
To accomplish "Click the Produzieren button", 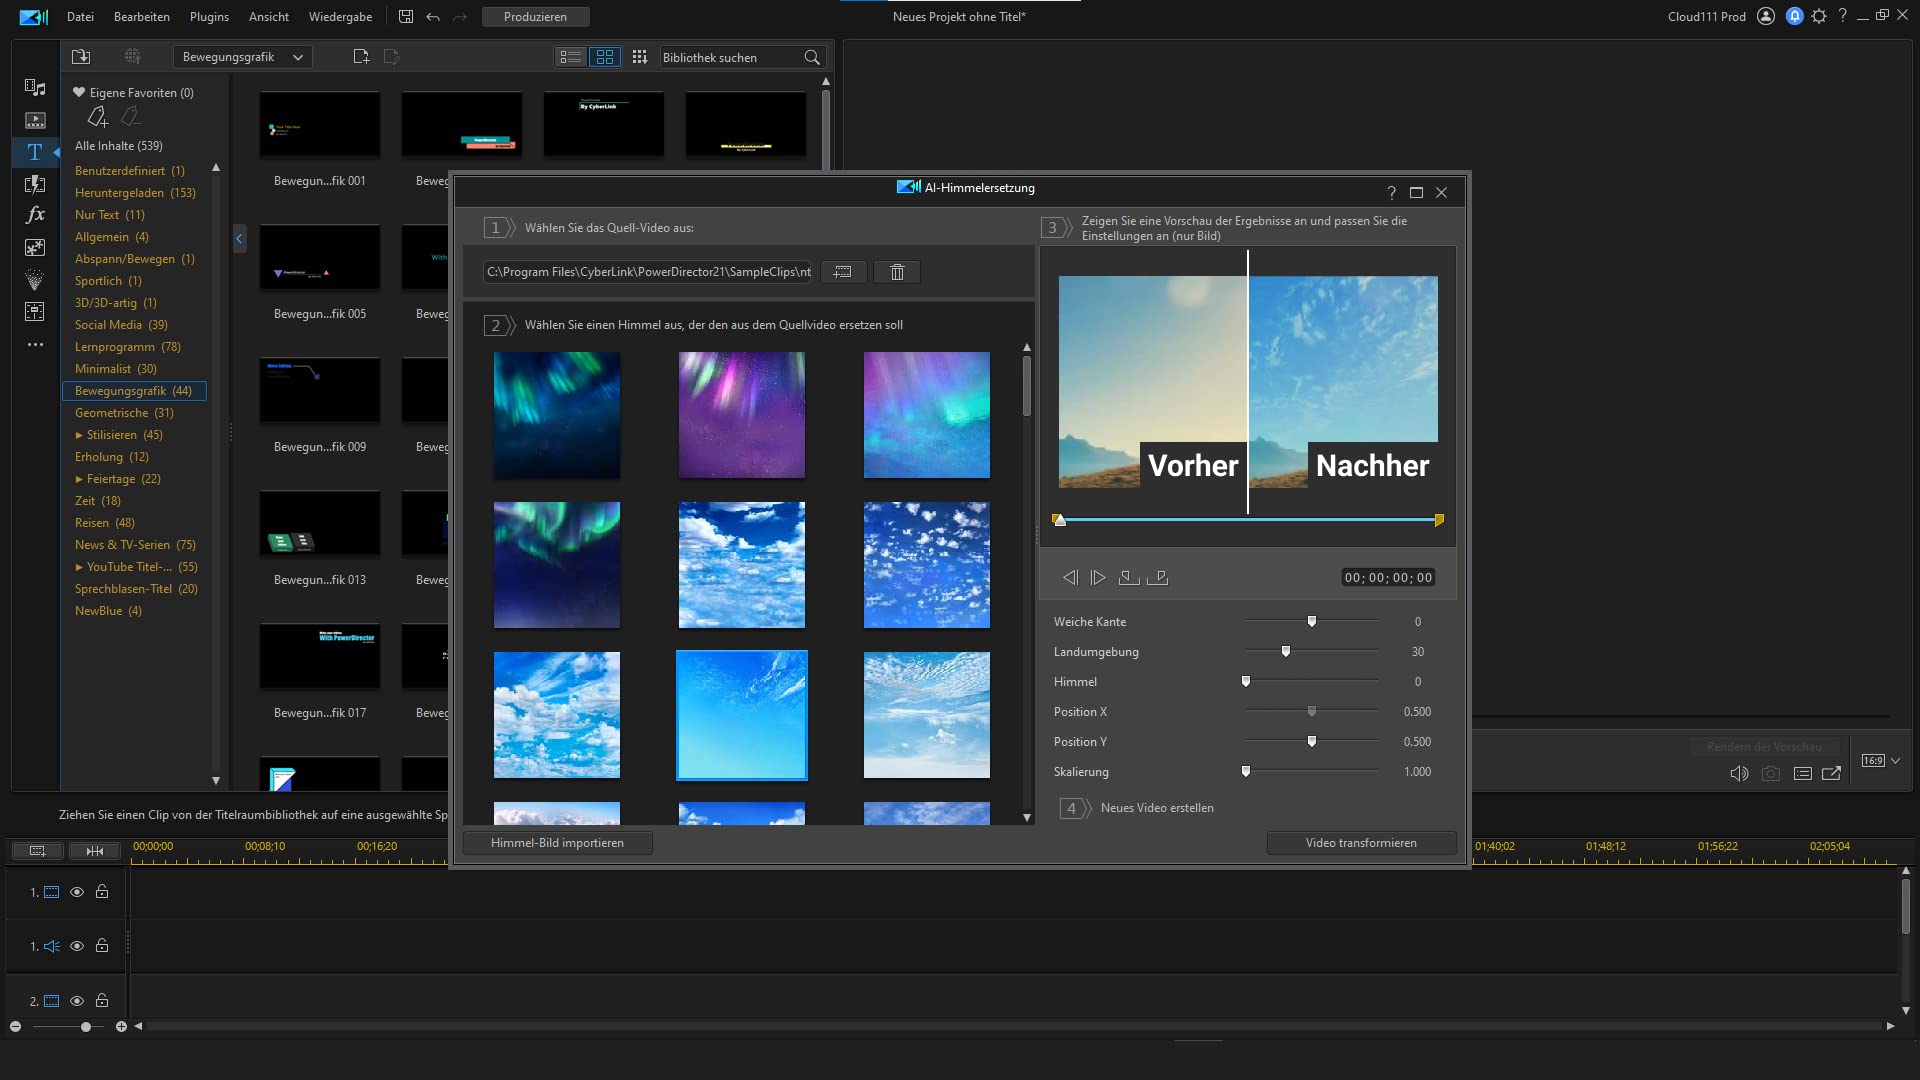I will [x=535, y=17].
